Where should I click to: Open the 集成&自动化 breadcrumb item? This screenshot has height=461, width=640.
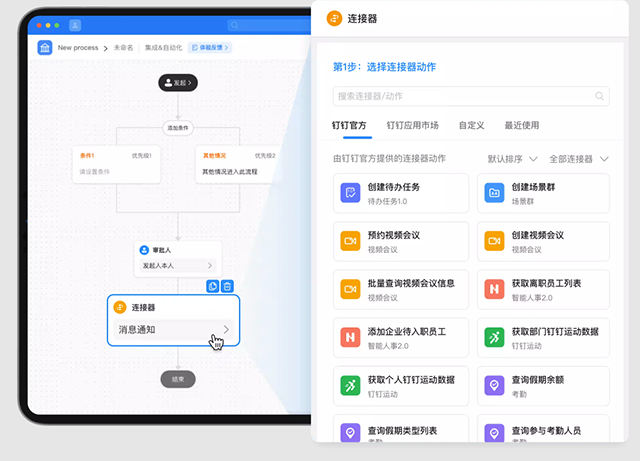pos(163,48)
